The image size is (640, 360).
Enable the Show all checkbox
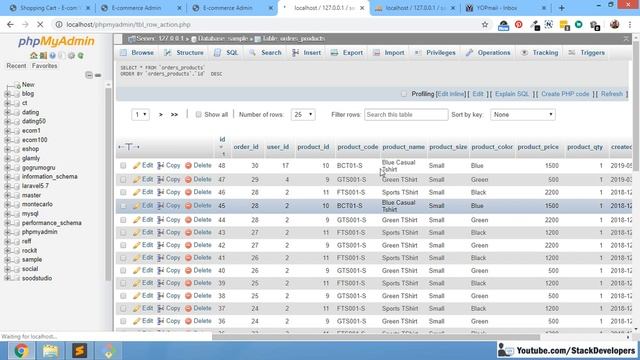pyautogui.click(x=198, y=115)
